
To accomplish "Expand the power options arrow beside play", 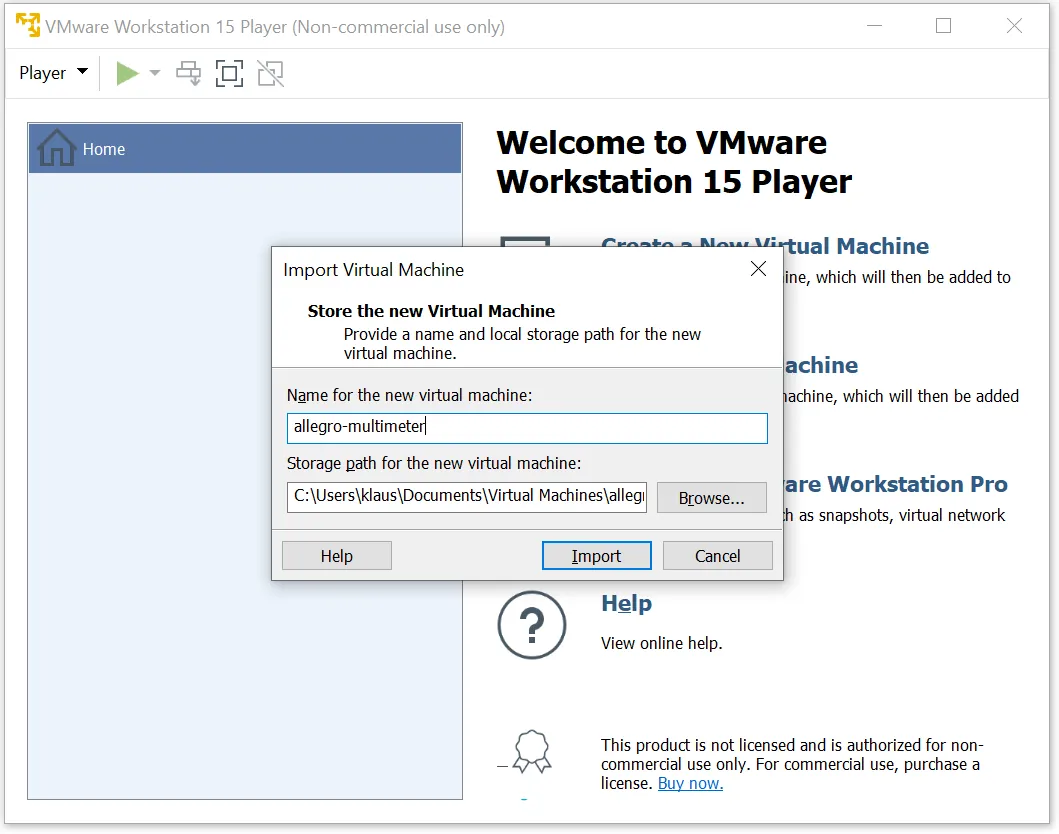I will pos(154,73).
